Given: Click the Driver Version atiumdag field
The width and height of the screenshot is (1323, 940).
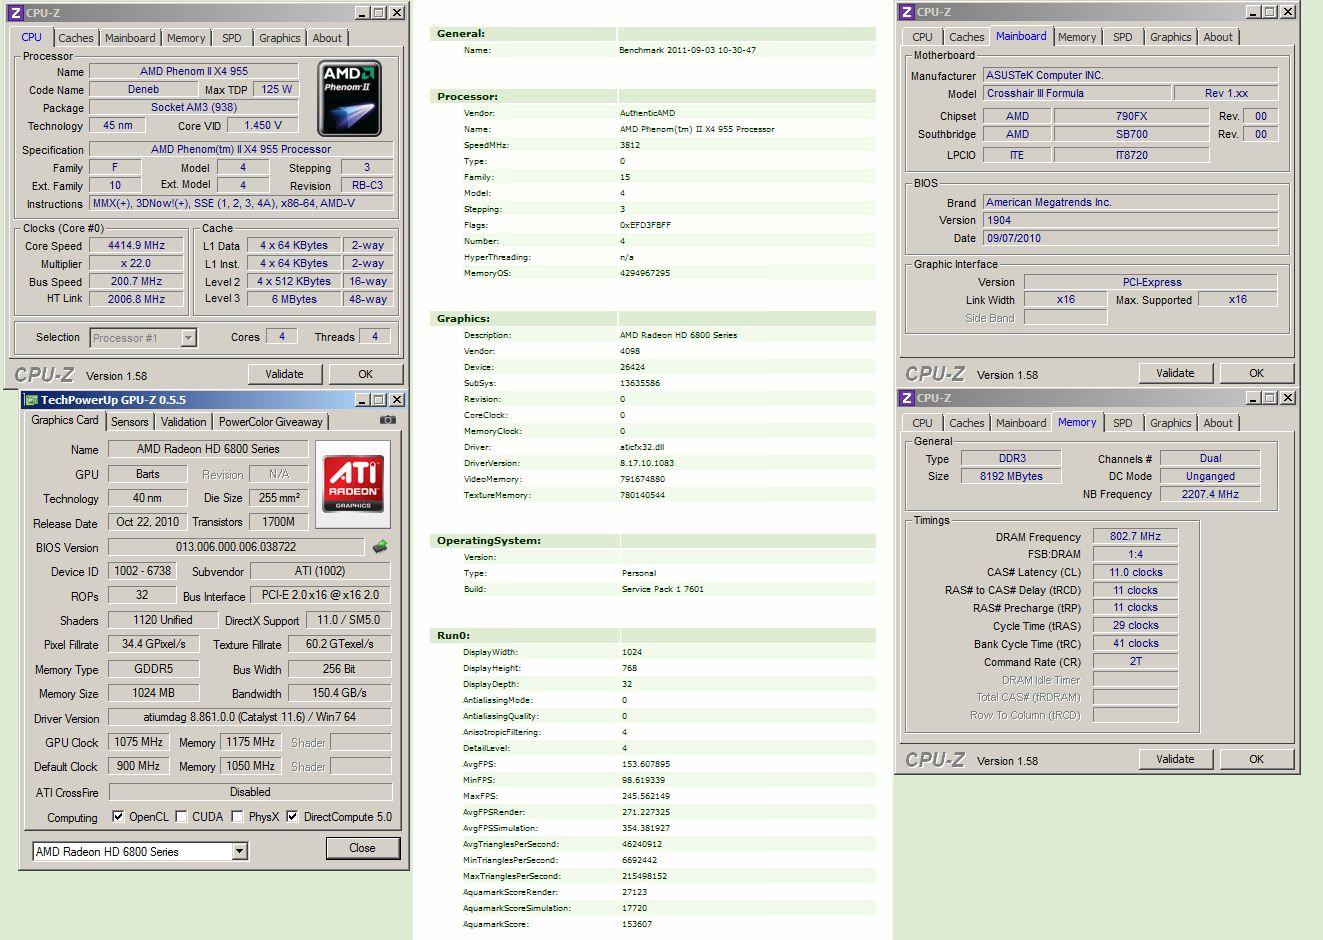Looking at the screenshot, I should click(250, 718).
